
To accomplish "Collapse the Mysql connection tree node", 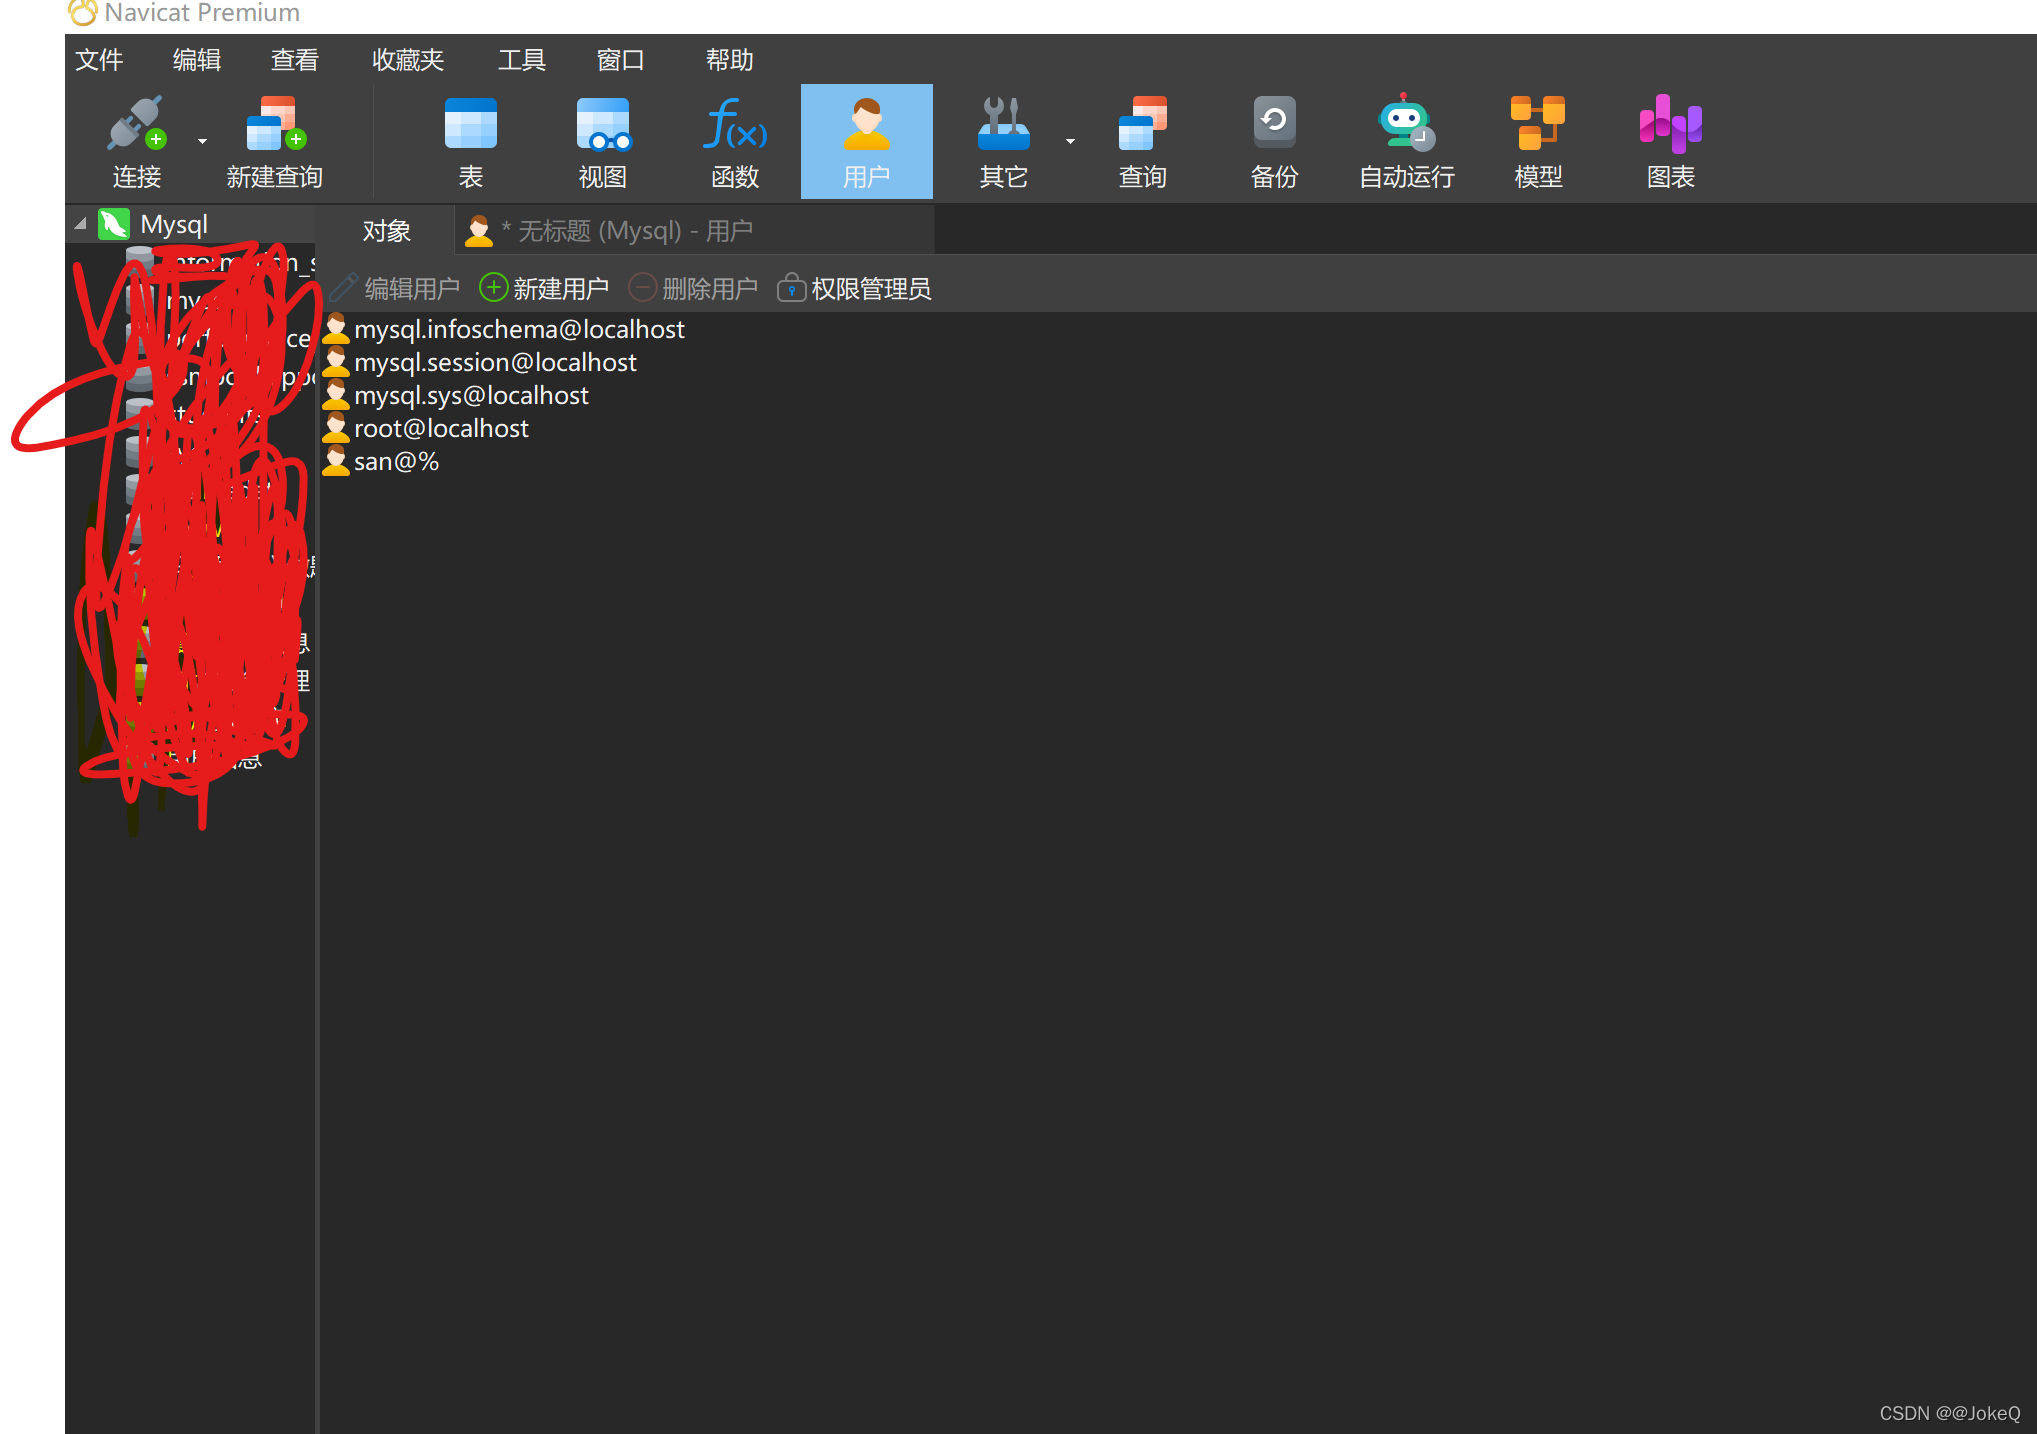I will pyautogui.click(x=80, y=224).
